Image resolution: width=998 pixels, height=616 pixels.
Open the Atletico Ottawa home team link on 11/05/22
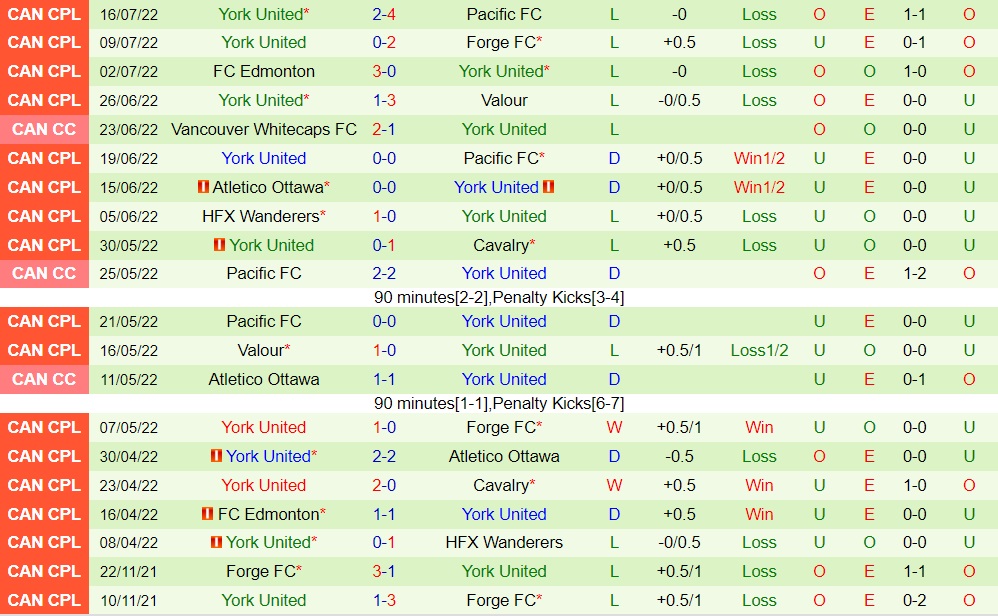coord(264,379)
